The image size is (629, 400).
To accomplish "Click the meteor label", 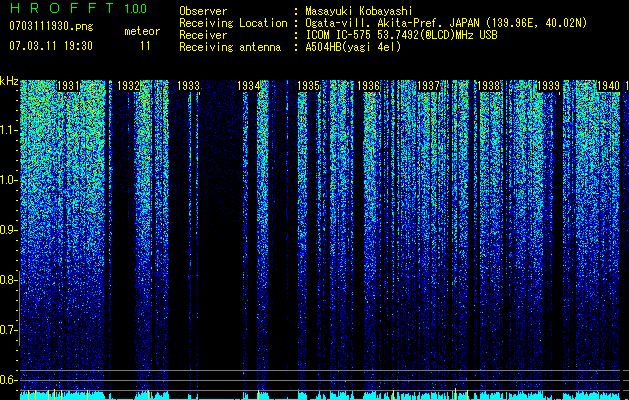I will point(142,31).
